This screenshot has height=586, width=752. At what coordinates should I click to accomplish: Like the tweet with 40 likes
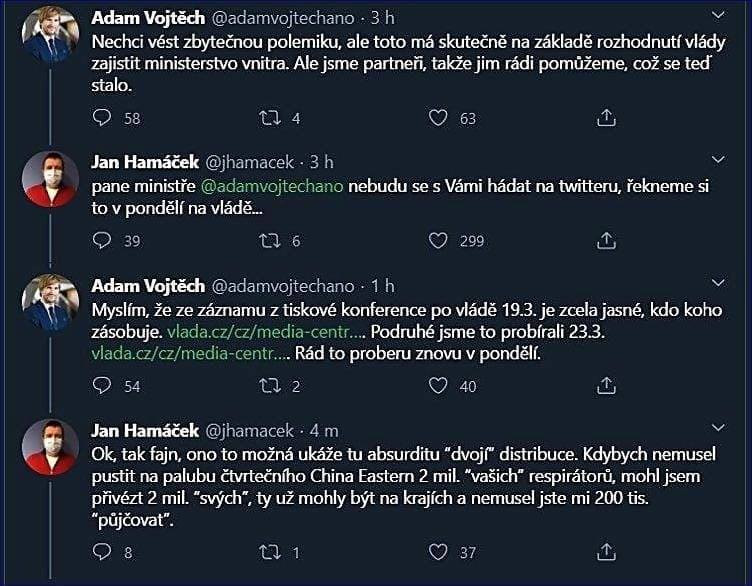[x=438, y=386]
